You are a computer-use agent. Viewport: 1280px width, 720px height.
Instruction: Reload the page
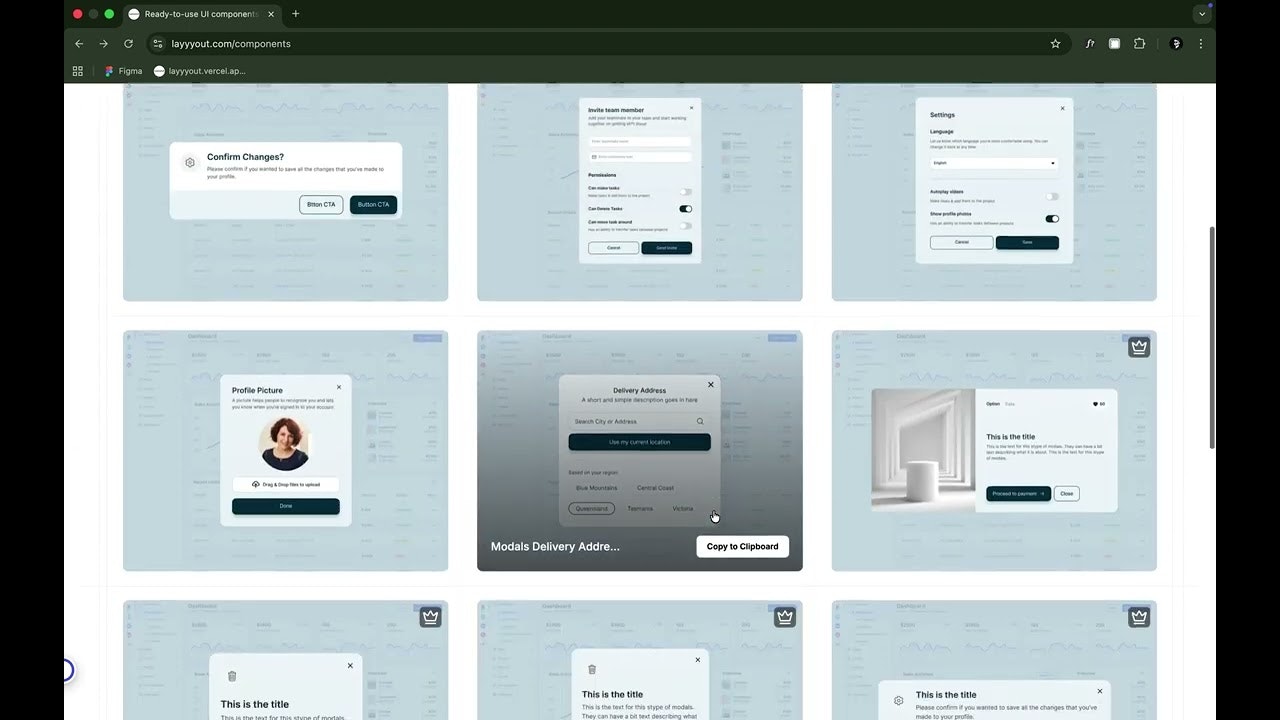(128, 44)
